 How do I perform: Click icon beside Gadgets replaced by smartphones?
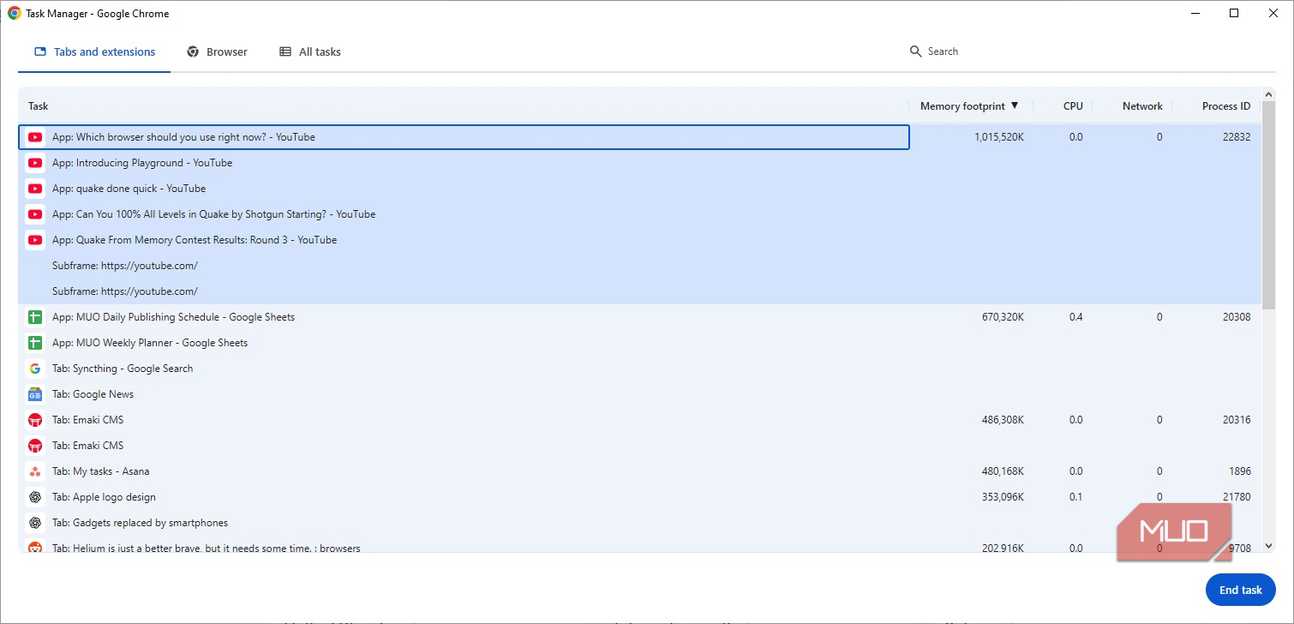(x=35, y=523)
